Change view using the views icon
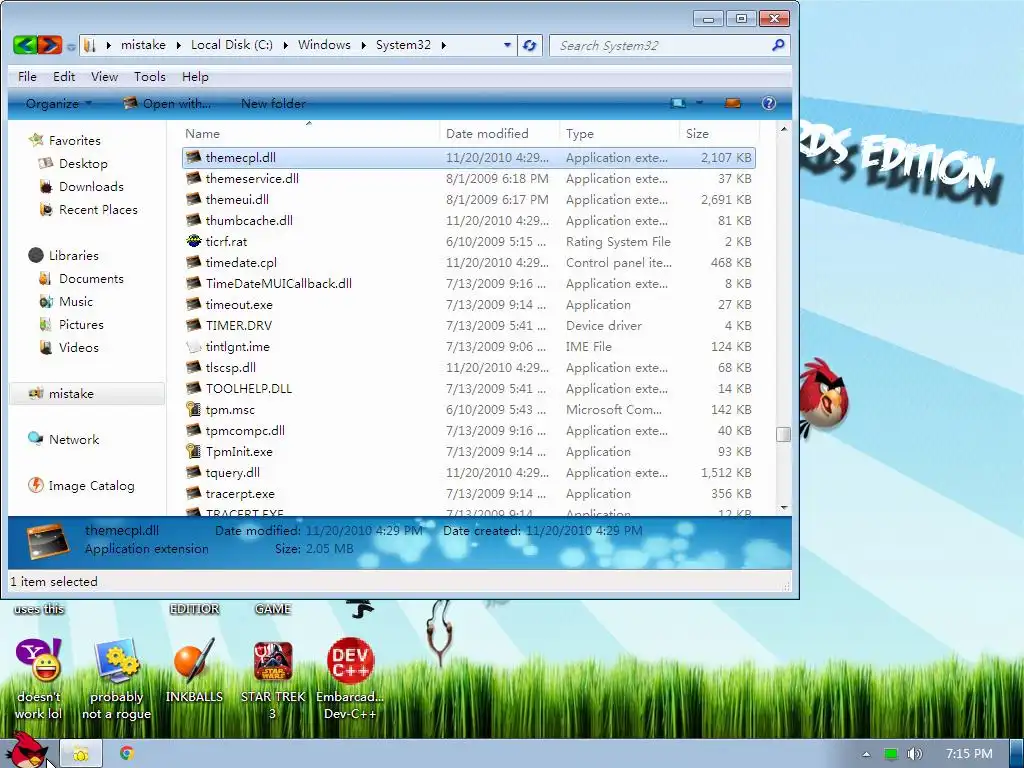 (x=678, y=103)
